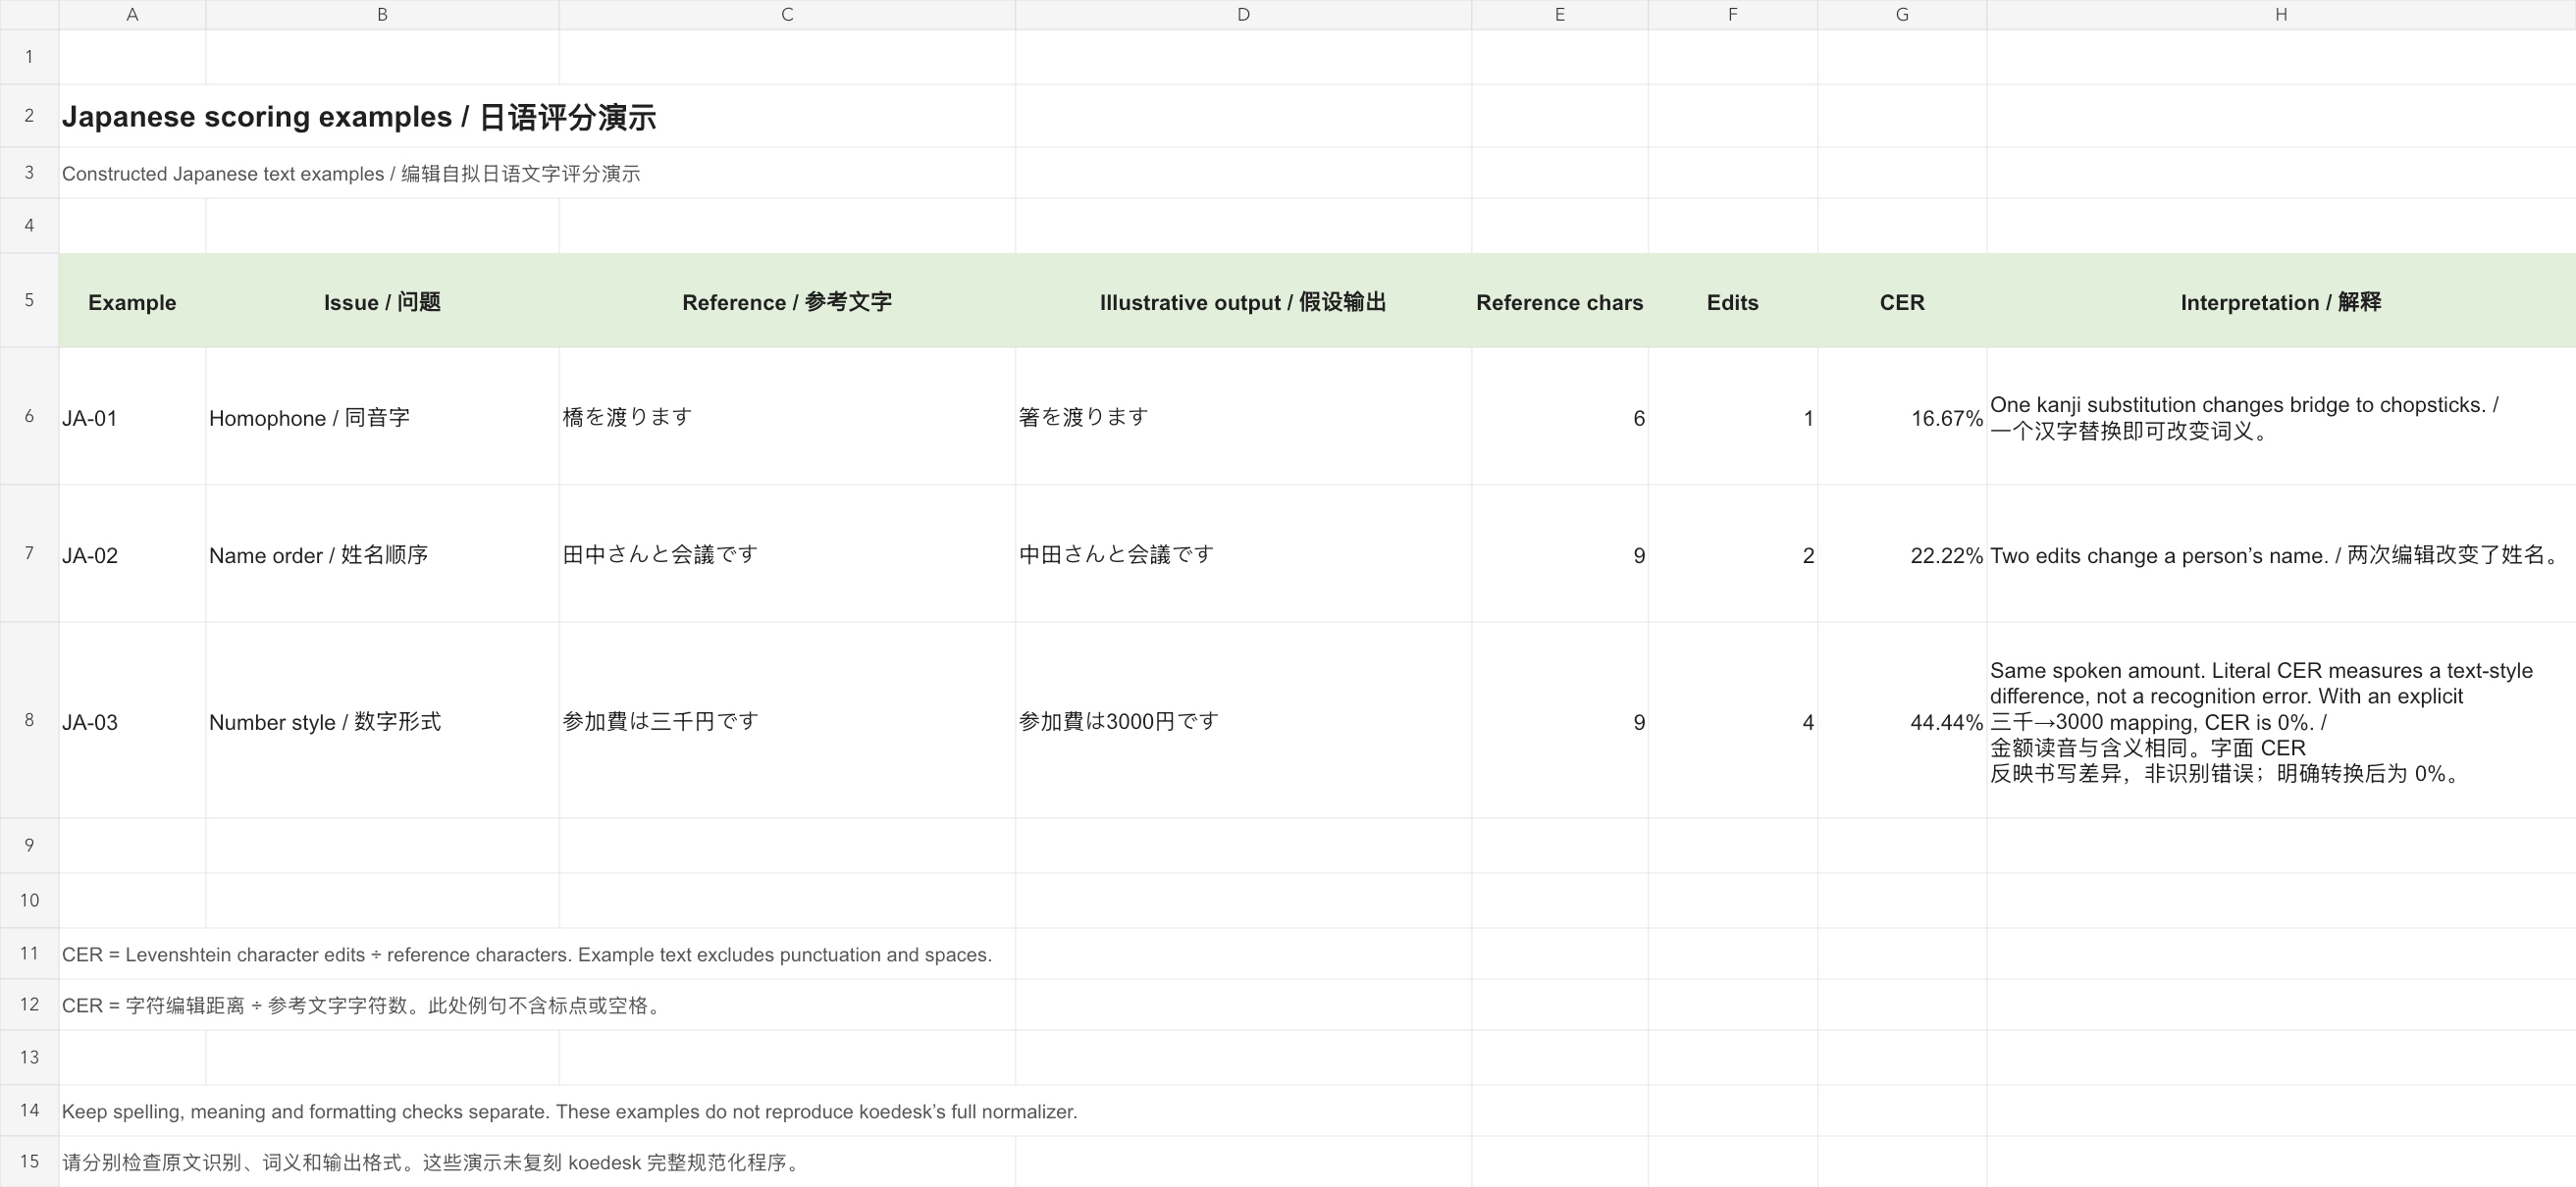Click the 'Edits' header cell

click(x=1732, y=301)
